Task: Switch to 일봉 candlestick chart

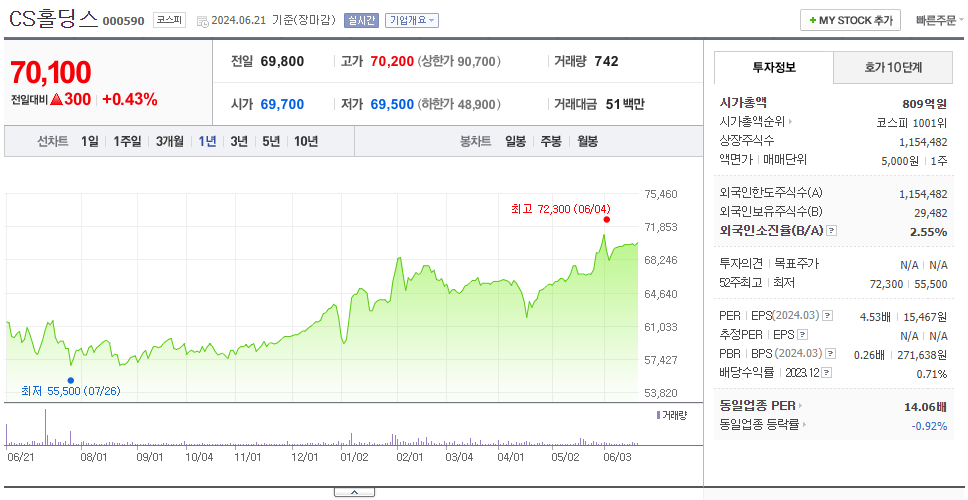Action: (515, 141)
